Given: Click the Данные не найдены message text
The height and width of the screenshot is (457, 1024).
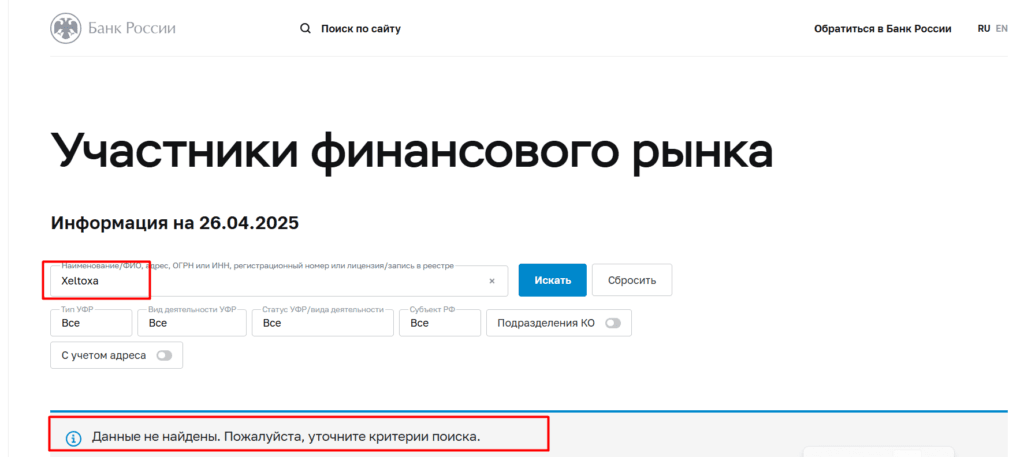Looking at the screenshot, I should [286, 438].
